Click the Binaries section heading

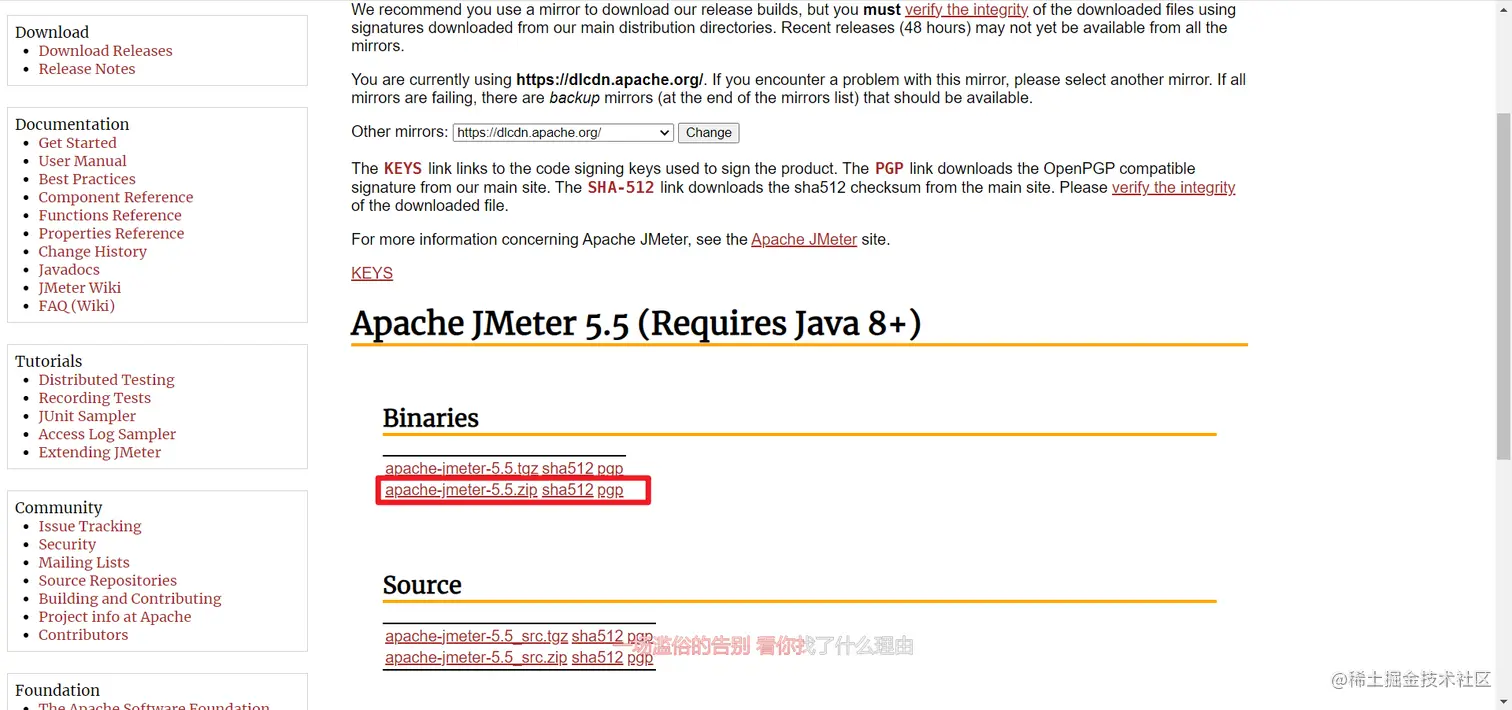(x=431, y=418)
